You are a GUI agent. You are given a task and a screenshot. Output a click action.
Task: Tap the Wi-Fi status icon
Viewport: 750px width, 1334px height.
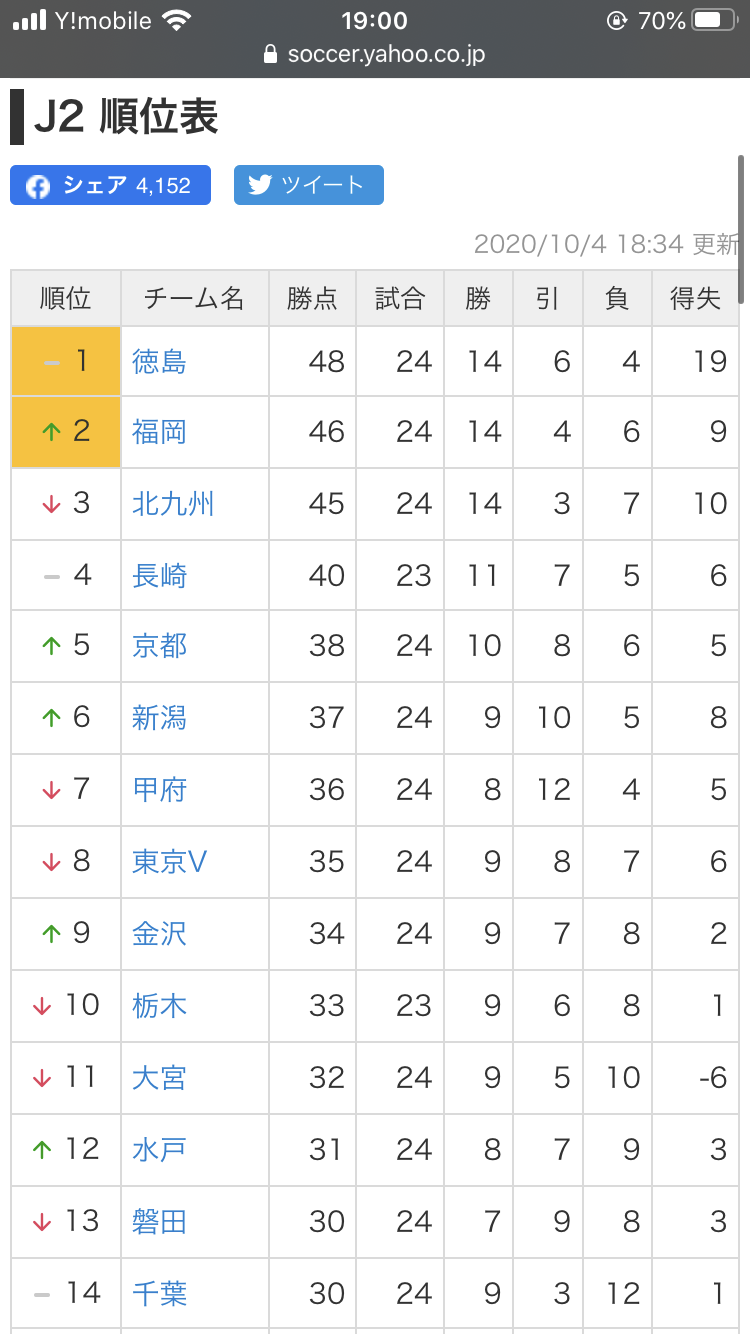click(x=177, y=20)
